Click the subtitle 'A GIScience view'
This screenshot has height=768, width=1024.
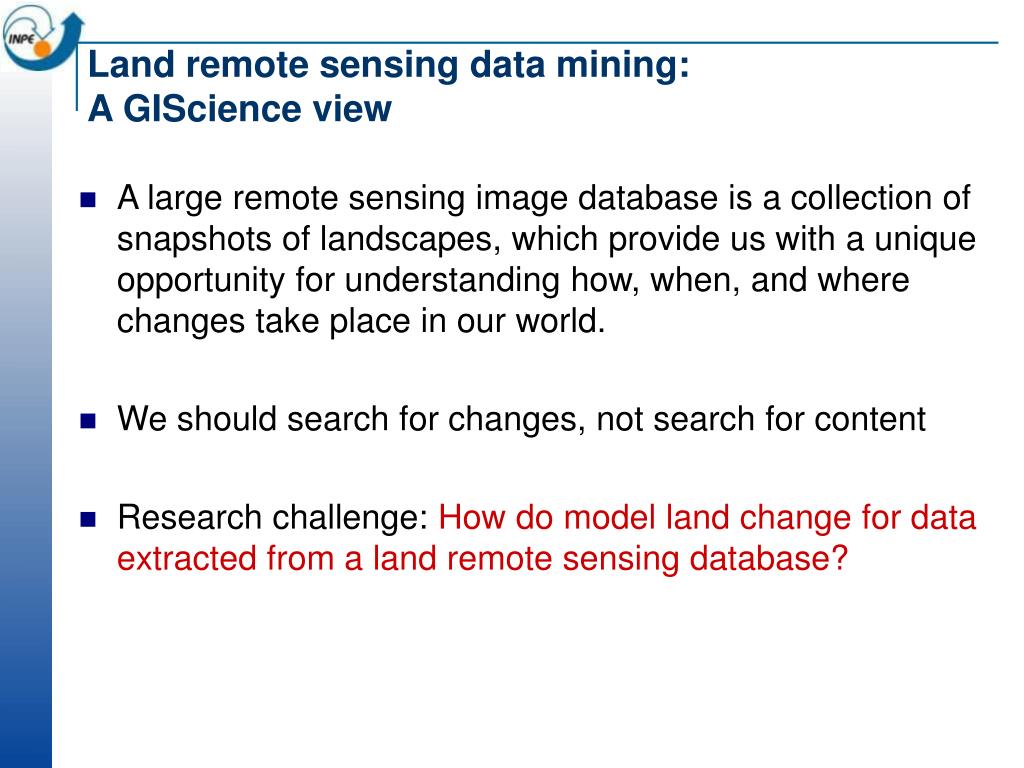coord(240,108)
